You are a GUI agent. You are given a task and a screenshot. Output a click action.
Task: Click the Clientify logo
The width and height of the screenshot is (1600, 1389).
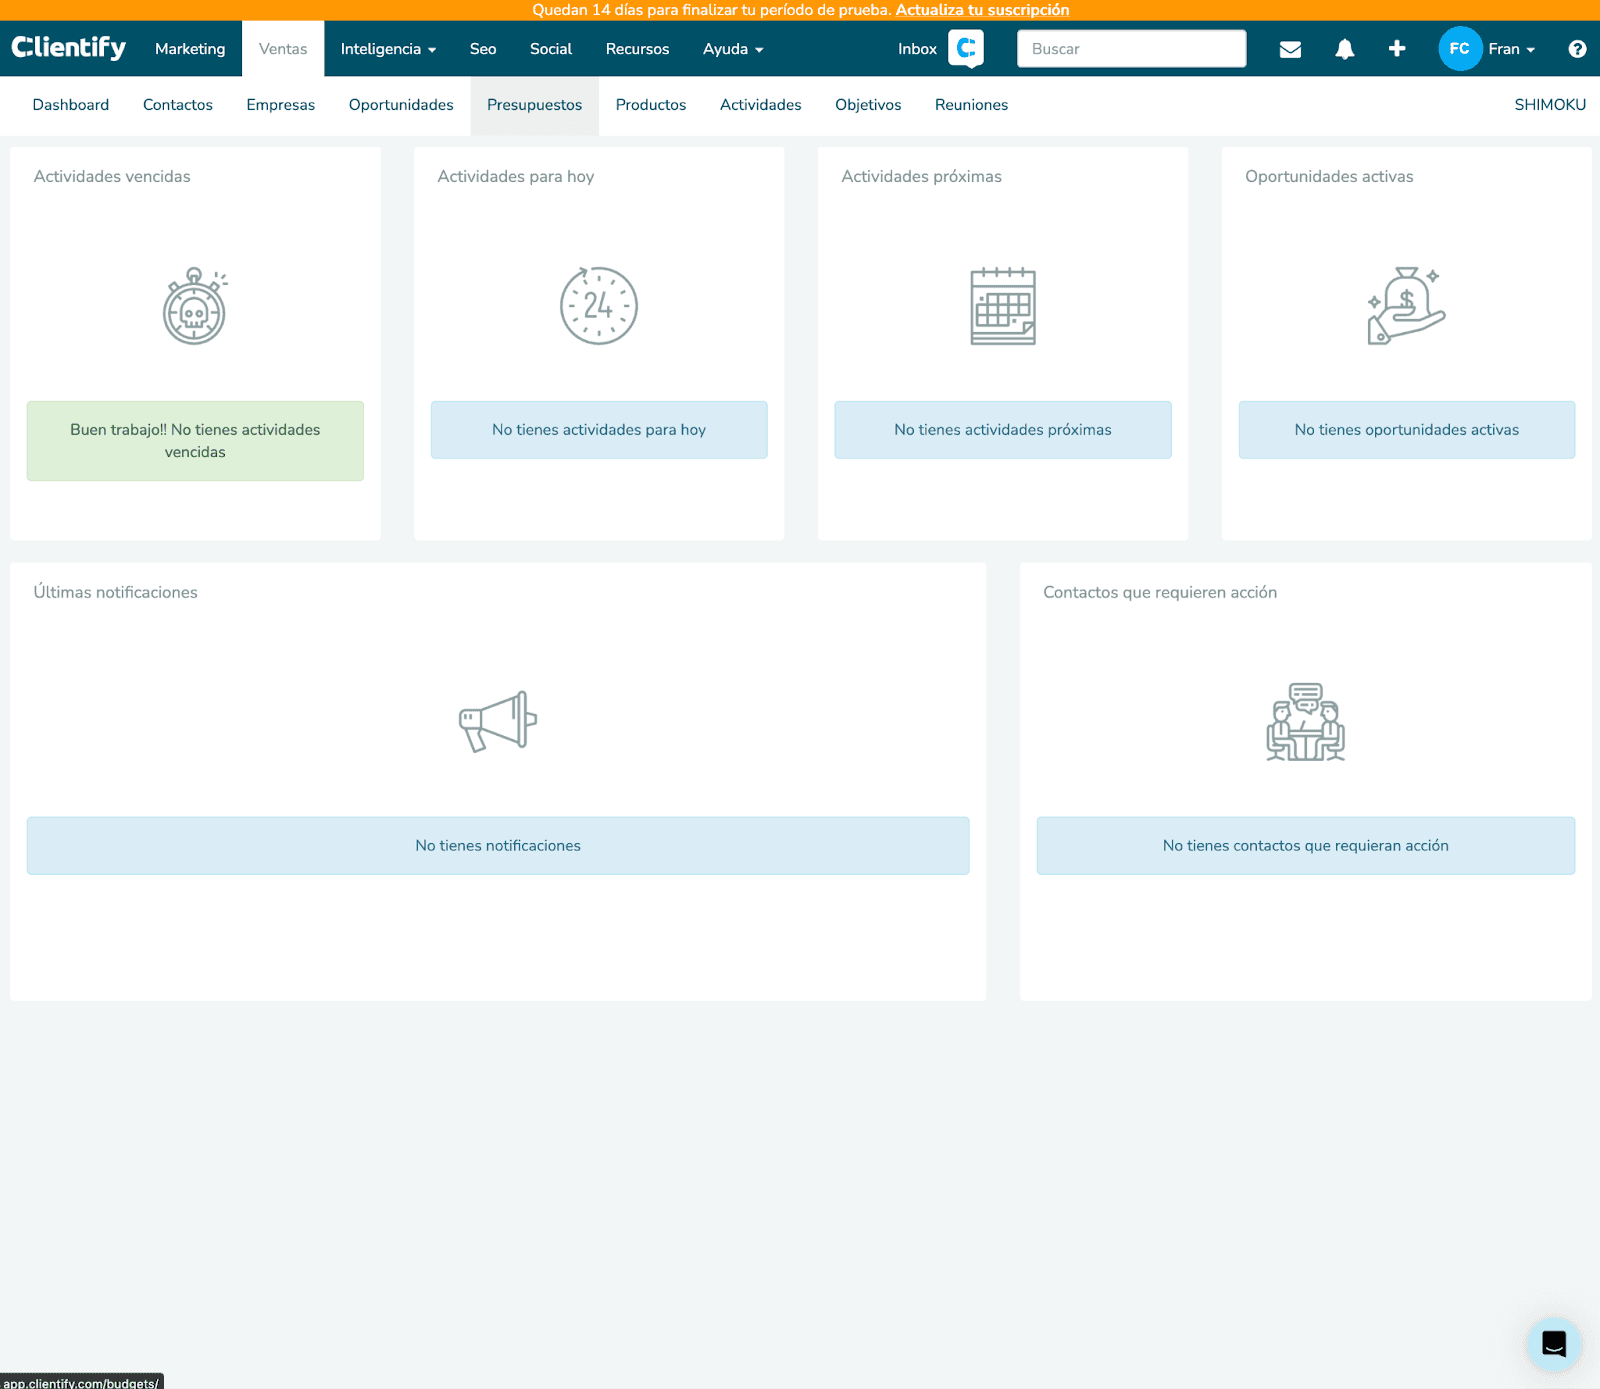pos(69,48)
